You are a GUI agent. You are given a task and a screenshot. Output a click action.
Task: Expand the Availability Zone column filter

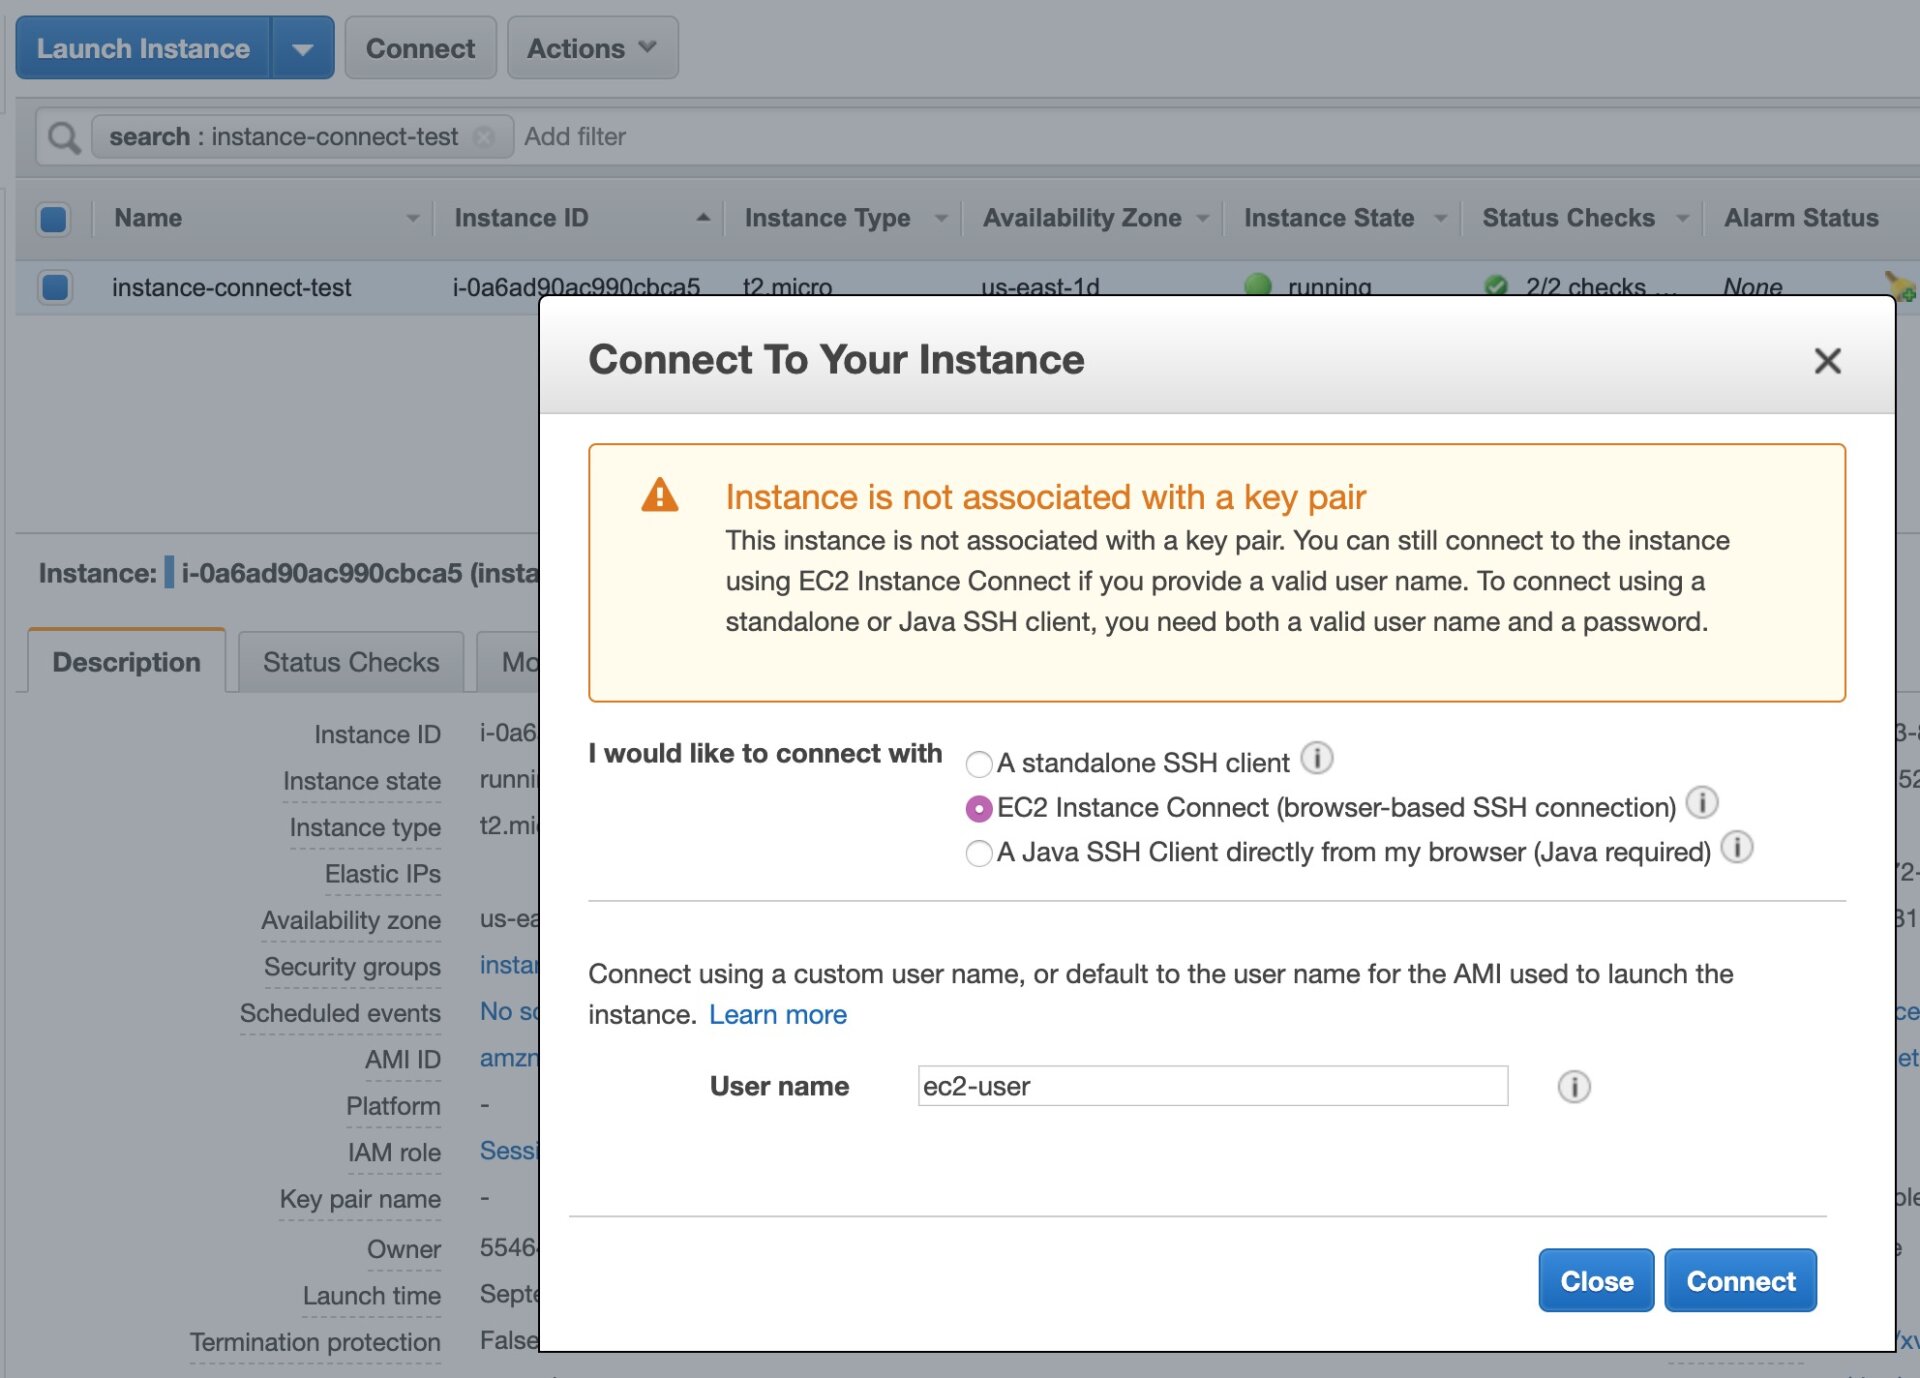point(1203,218)
